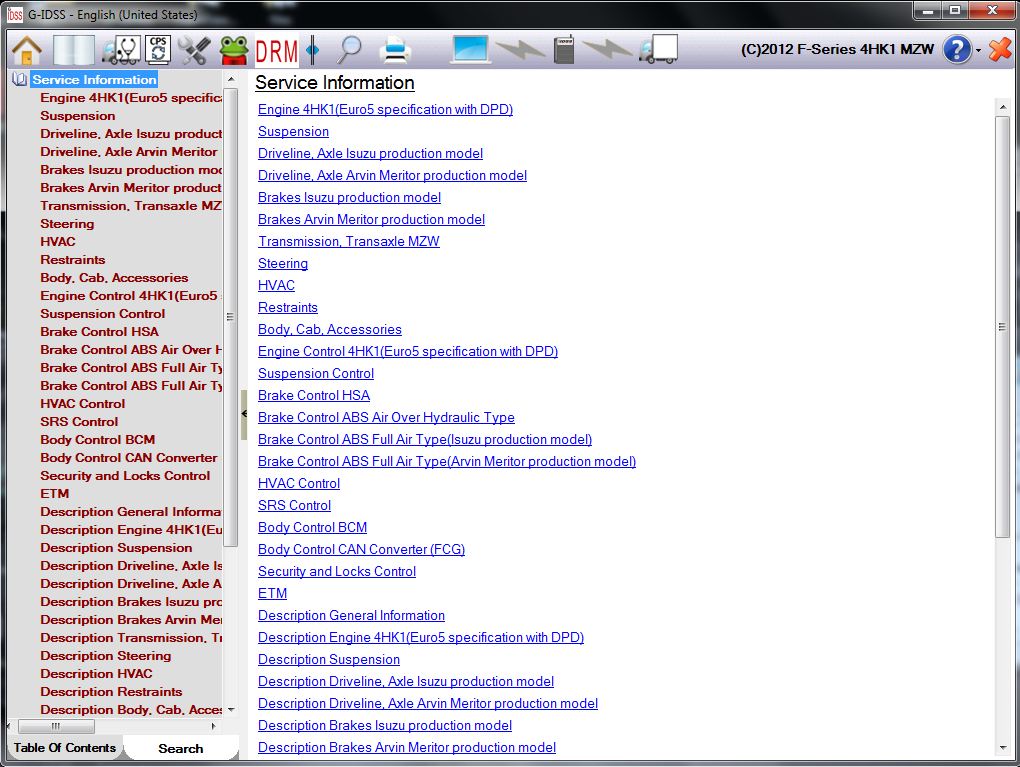Click the lightning bolt between laptop and module
Screen dimensions: 1020x767
pos(521,49)
